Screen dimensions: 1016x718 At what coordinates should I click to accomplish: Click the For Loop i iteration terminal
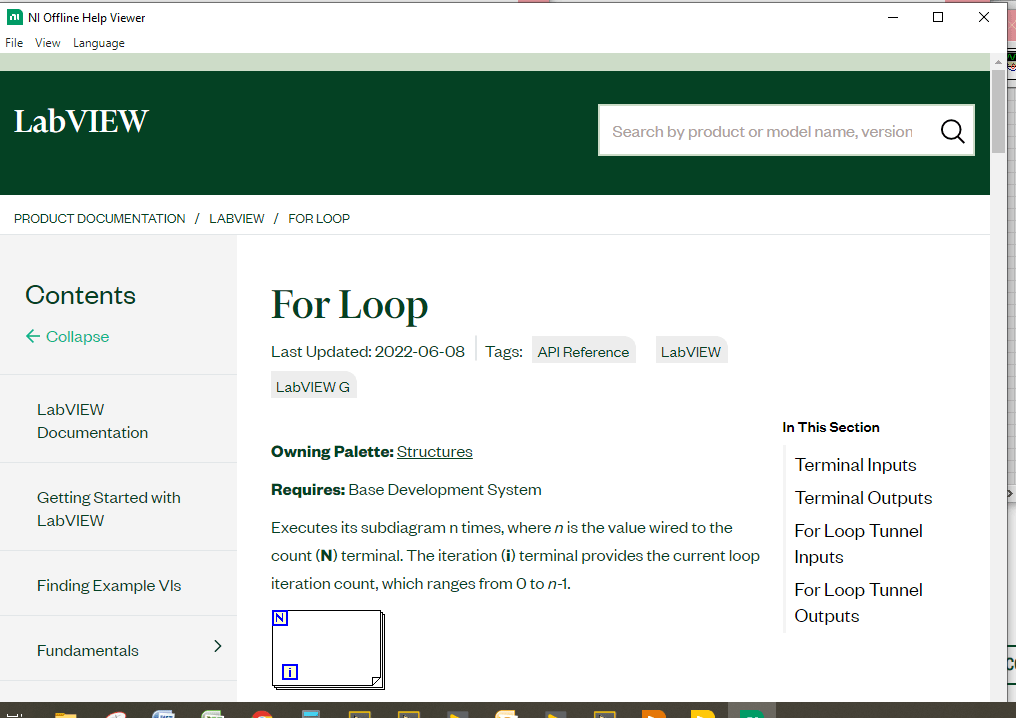290,672
